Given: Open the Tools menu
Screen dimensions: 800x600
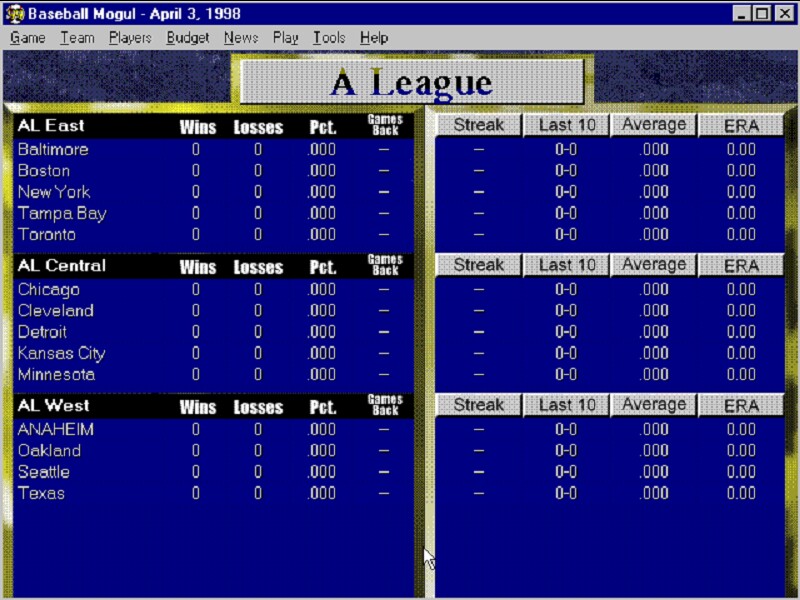Looking at the screenshot, I should point(329,38).
